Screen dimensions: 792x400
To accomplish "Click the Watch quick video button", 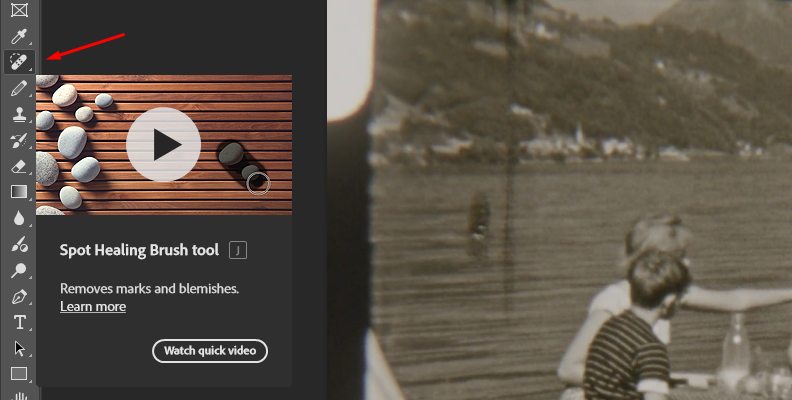I will pyautogui.click(x=210, y=351).
